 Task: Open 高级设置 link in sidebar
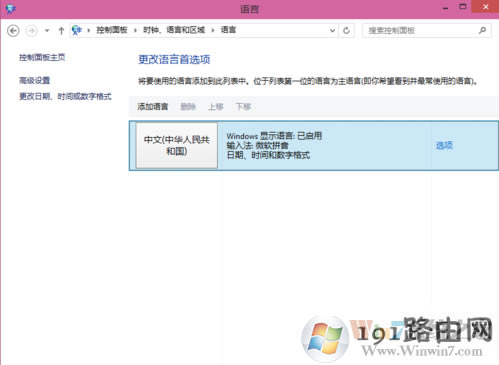34,80
